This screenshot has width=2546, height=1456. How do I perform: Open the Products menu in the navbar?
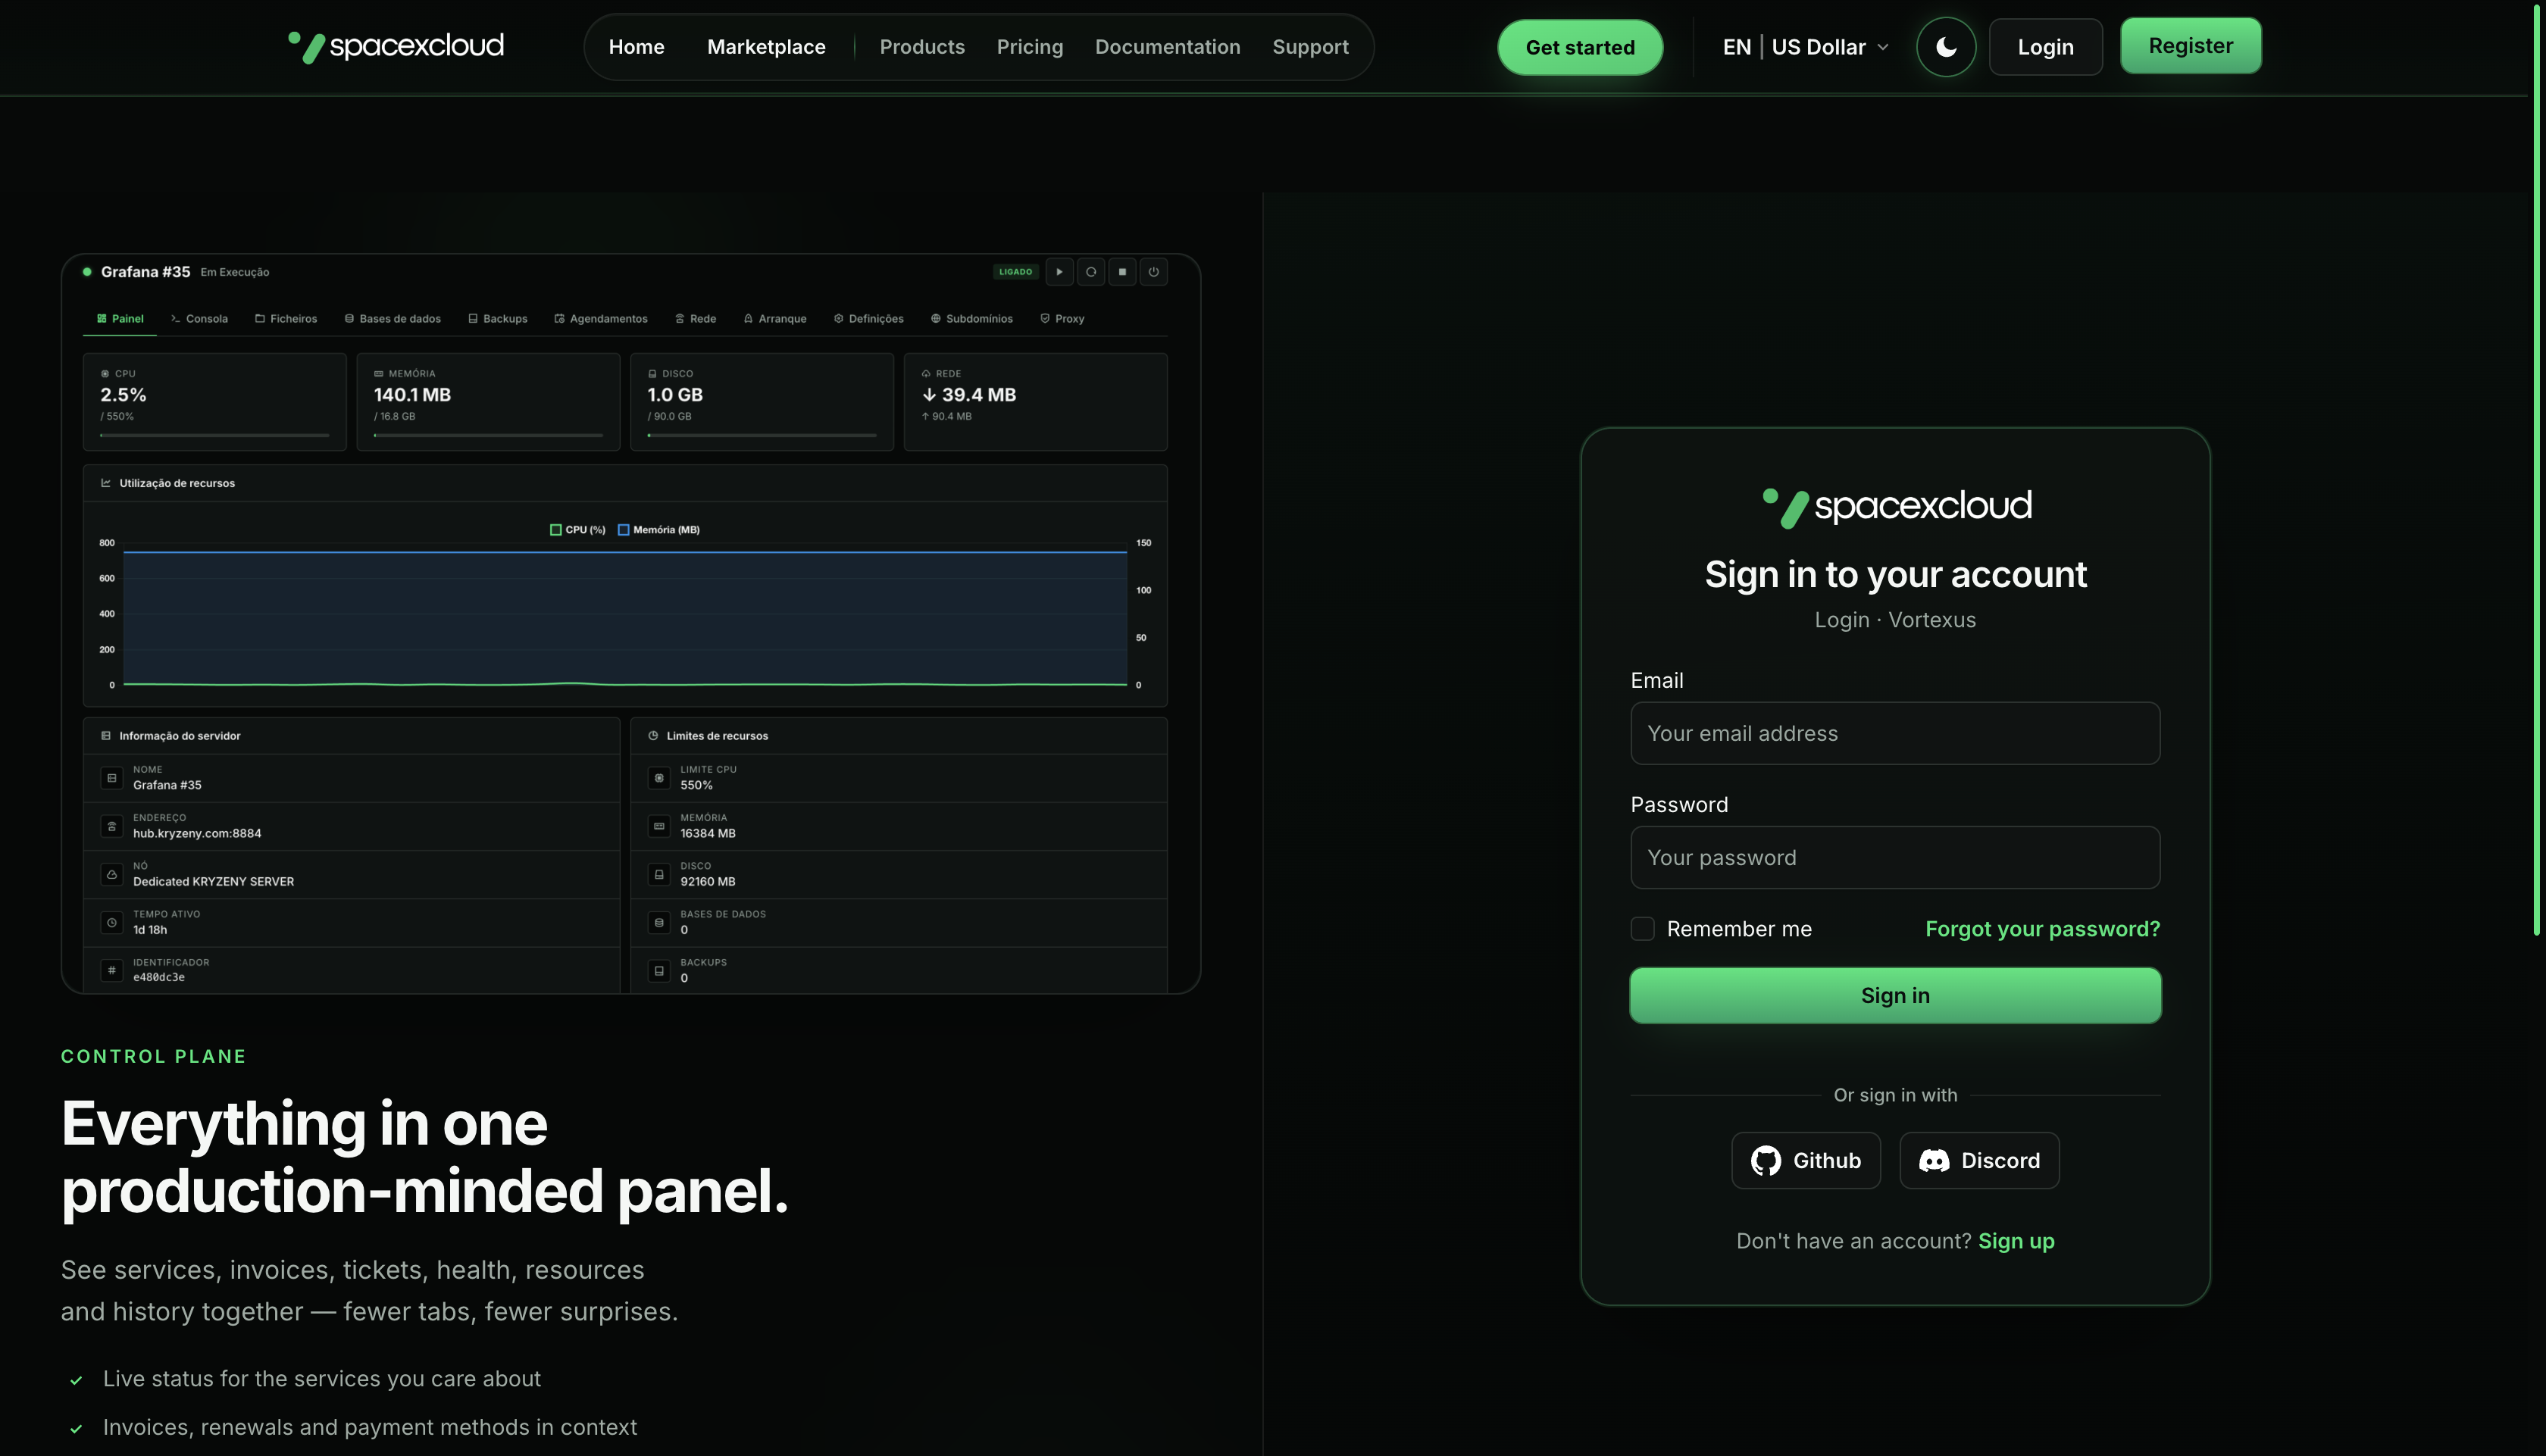tap(922, 47)
